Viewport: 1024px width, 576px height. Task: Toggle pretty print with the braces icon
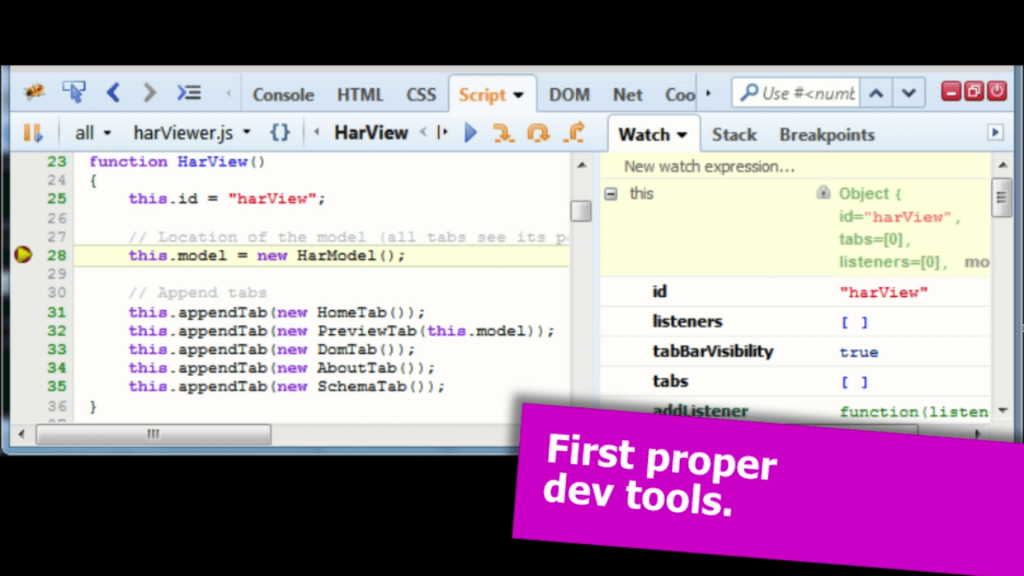[x=280, y=133]
